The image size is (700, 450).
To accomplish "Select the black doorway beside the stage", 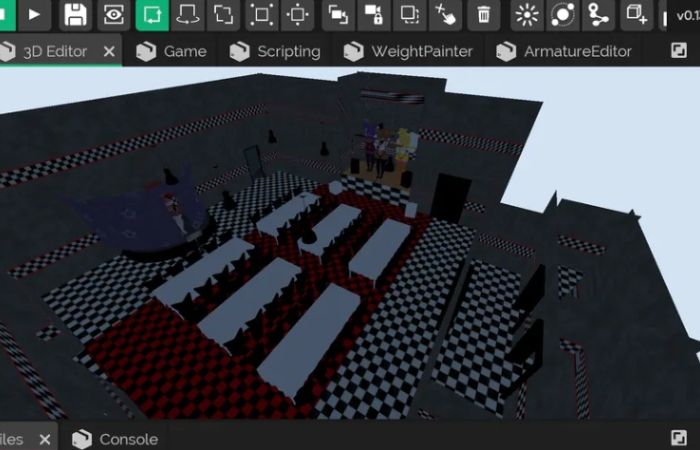I will coord(451,198).
